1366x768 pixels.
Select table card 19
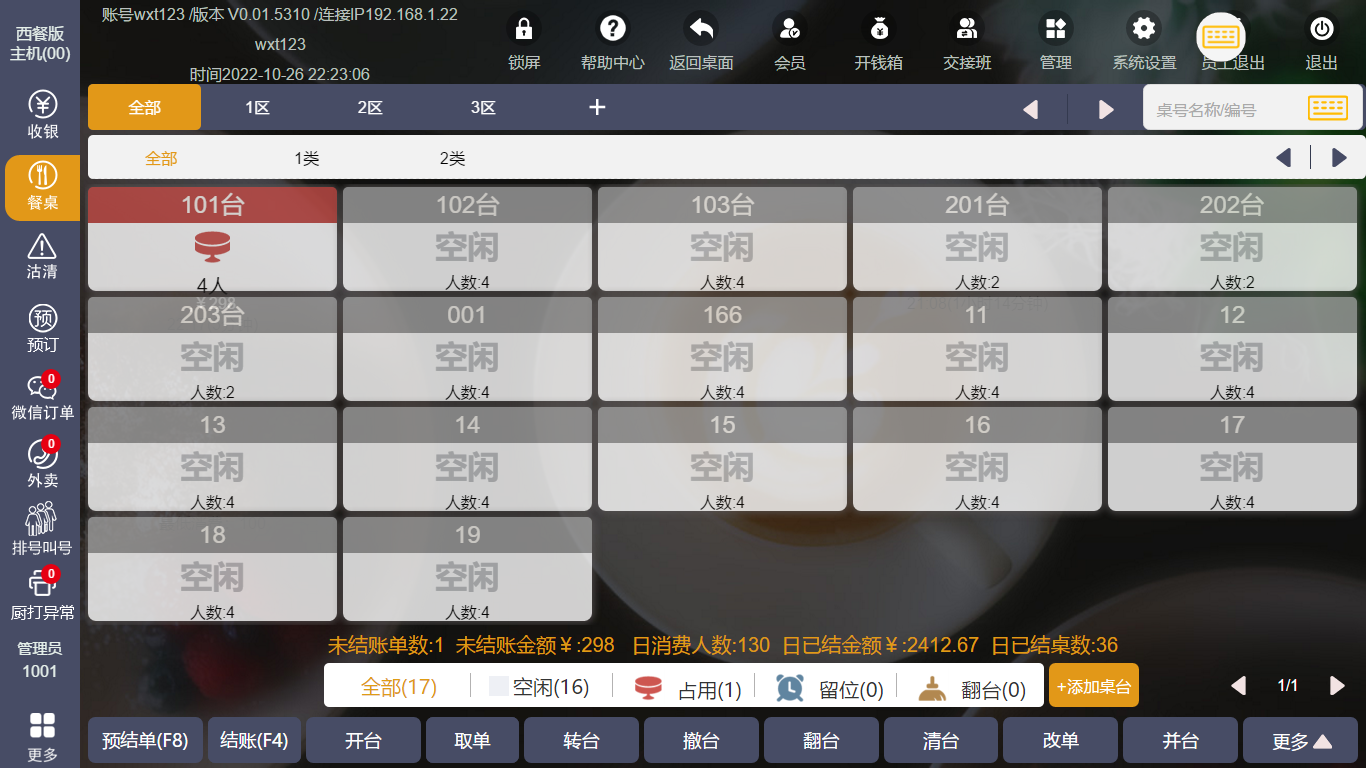click(467, 569)
